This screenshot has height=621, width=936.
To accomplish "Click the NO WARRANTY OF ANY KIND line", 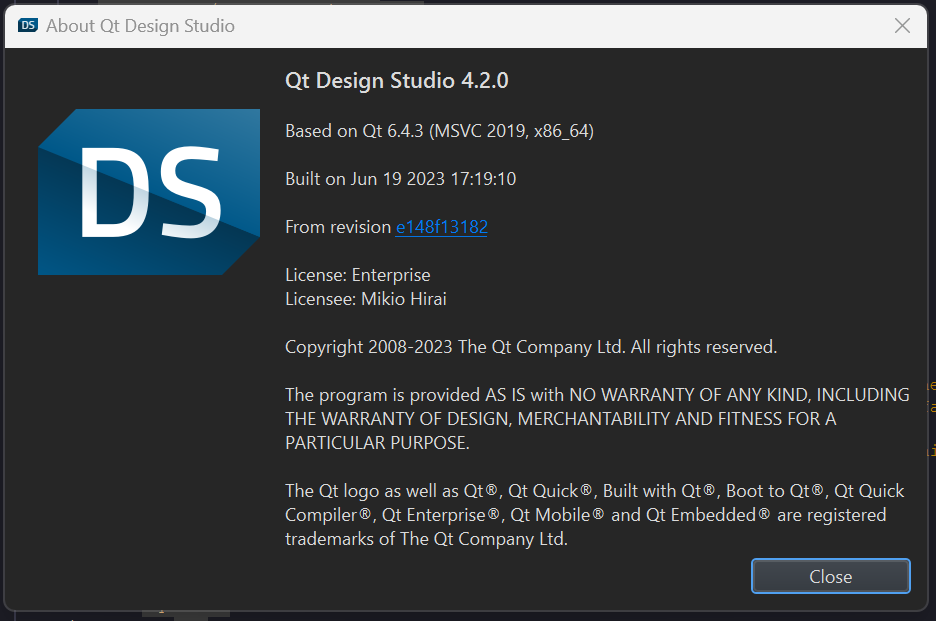I will click(x=598, y=395).
